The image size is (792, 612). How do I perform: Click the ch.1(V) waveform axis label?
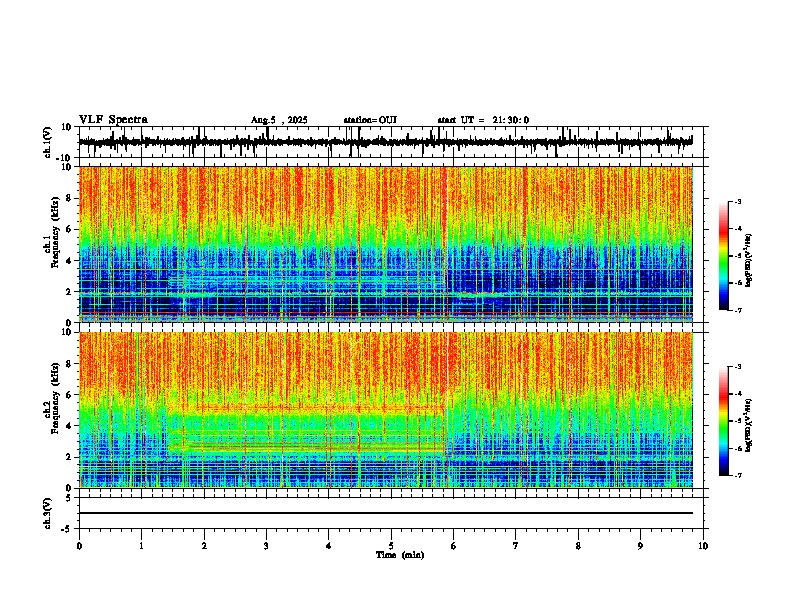click(47, 142)
